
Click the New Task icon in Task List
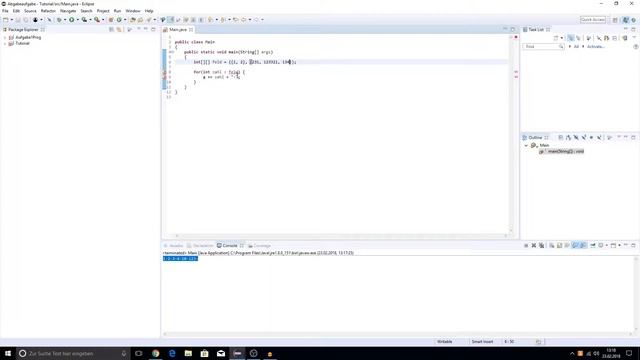point(556,38)
